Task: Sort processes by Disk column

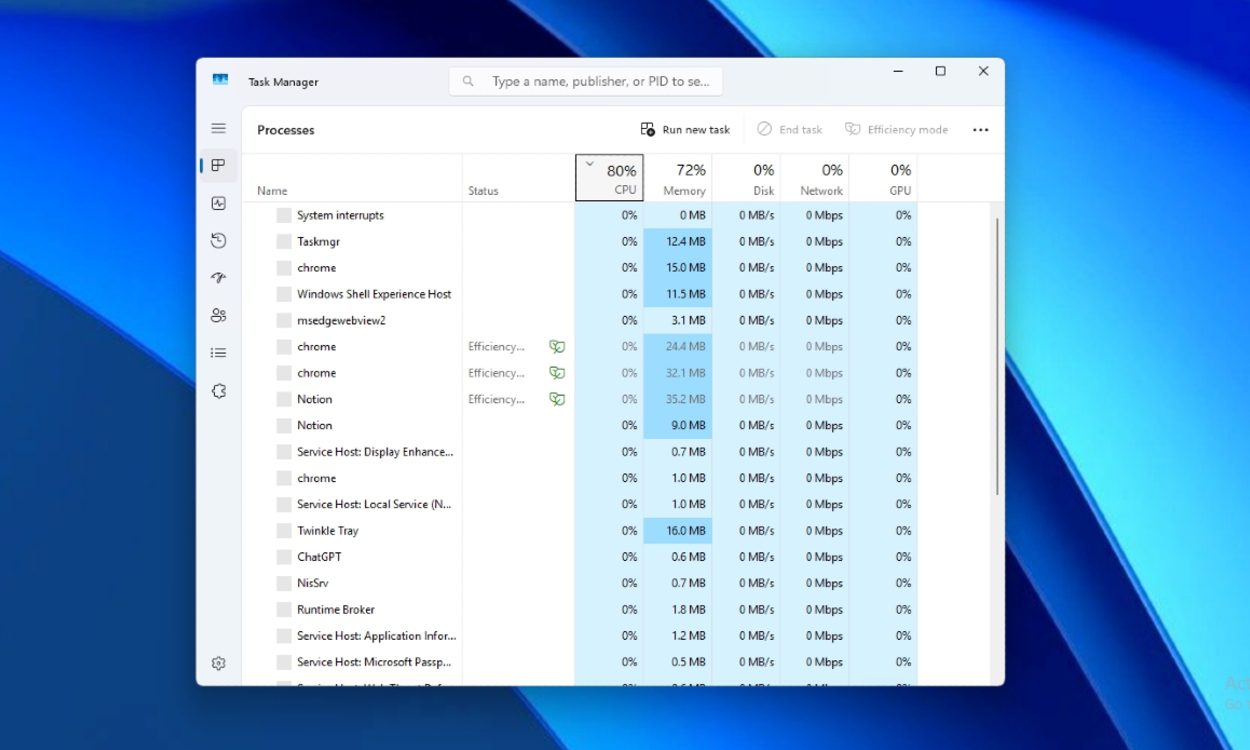Action: tap(746, 178)
